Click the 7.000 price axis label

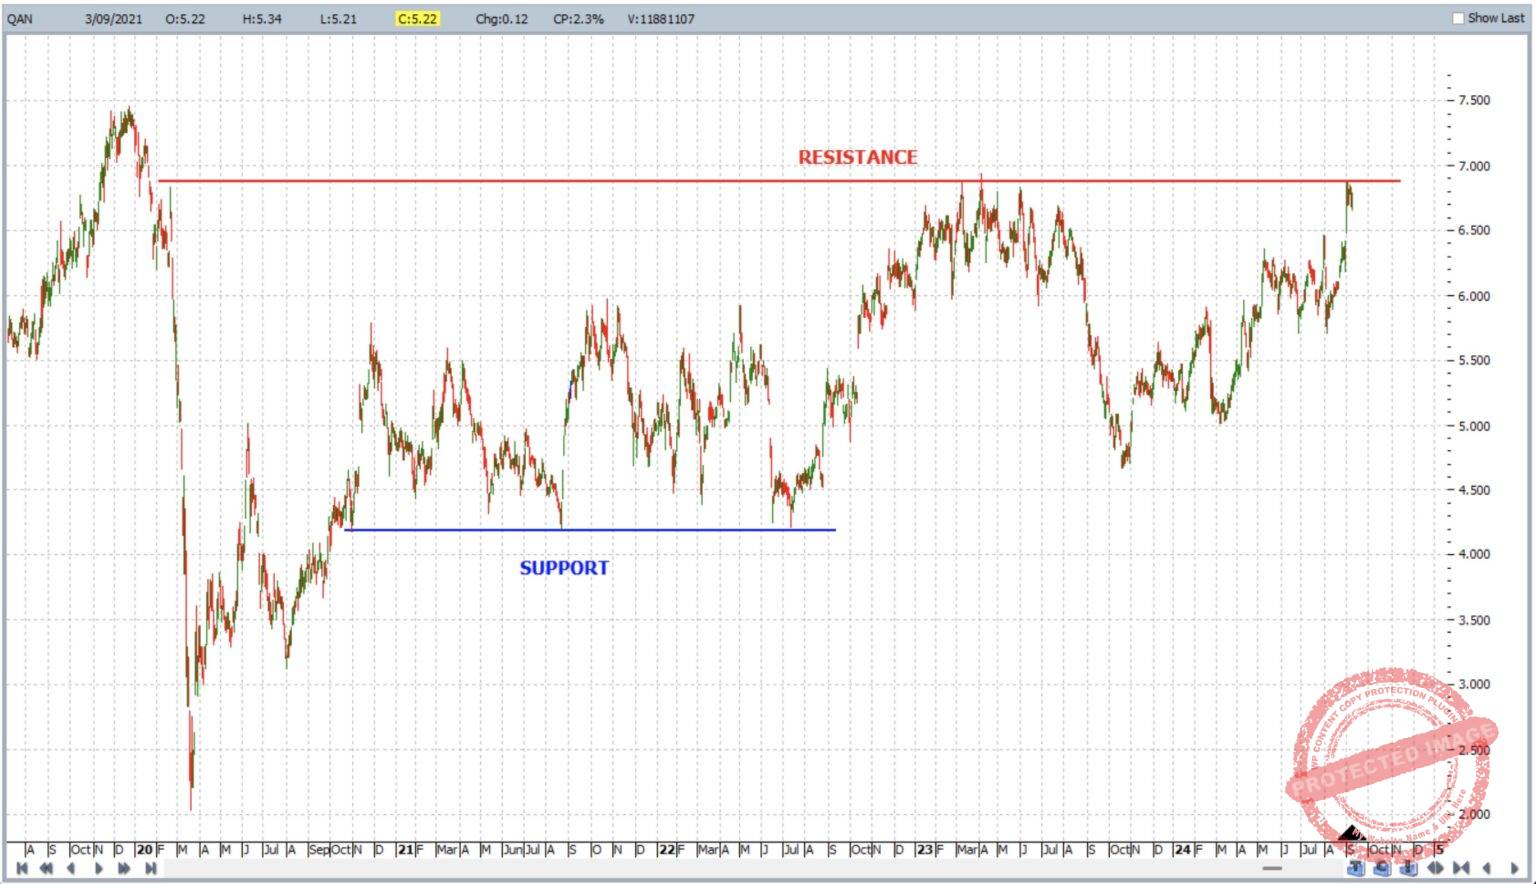pos(1474,166)
